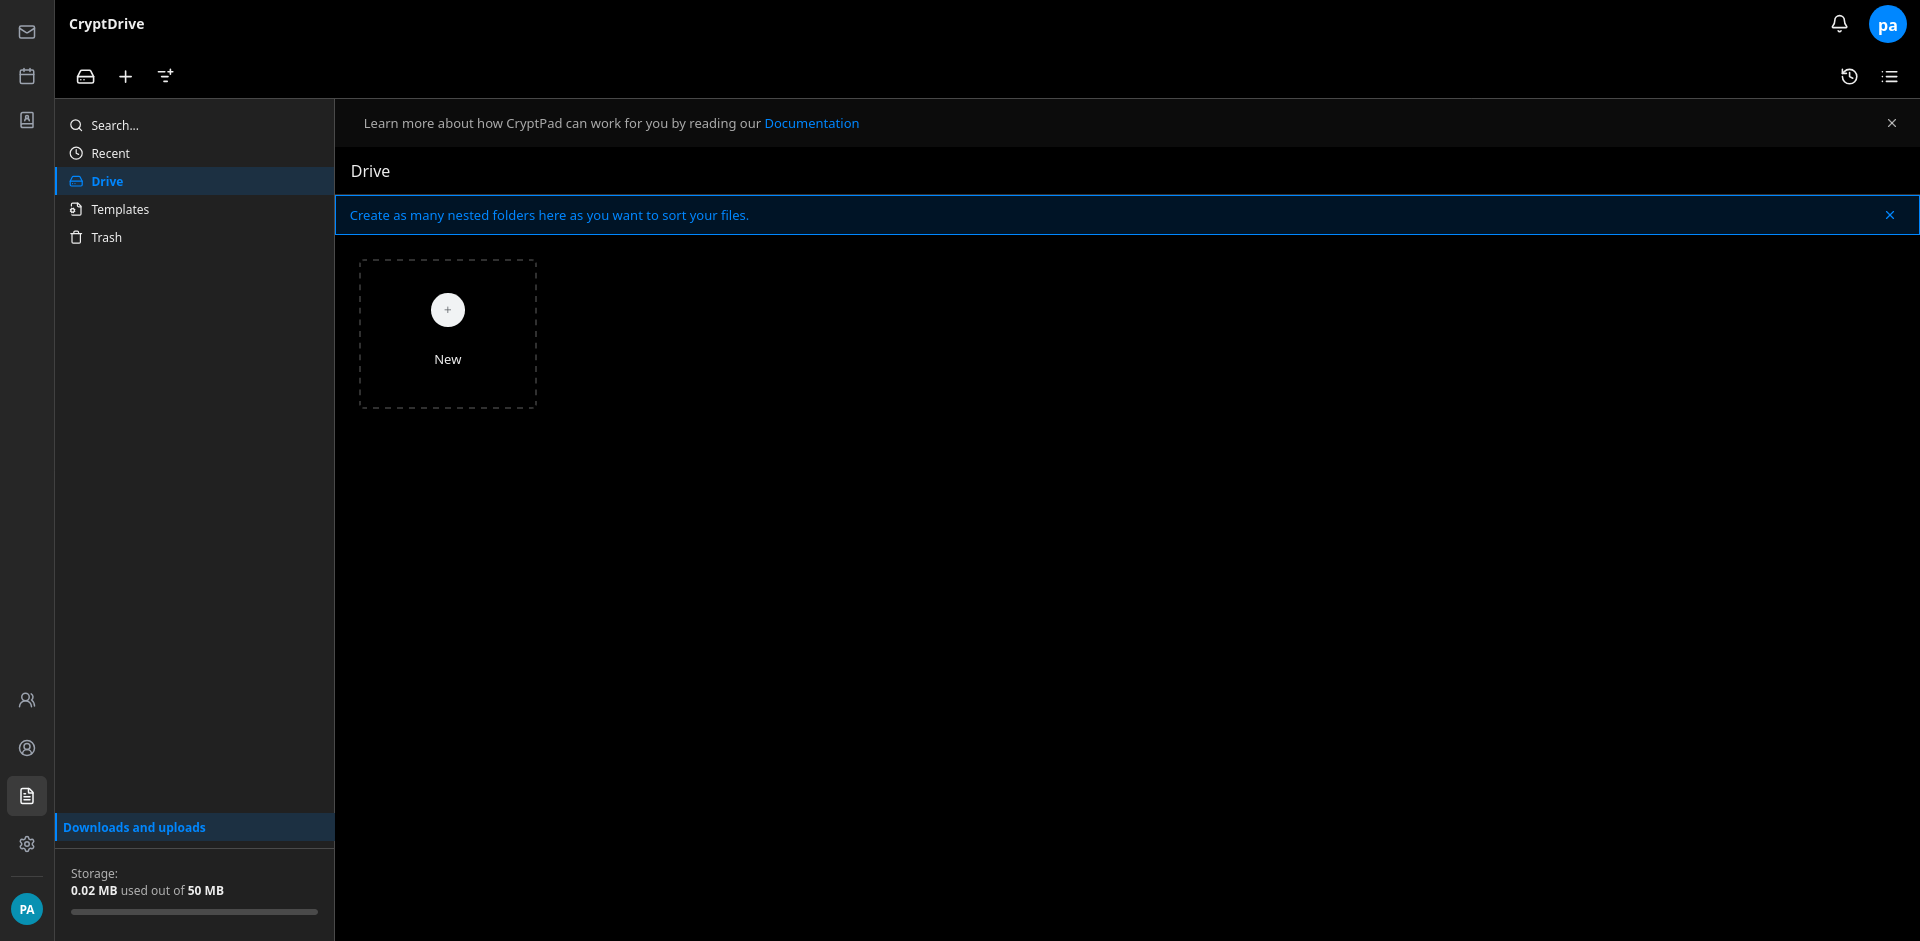The image size is (1920, 941).
Task: Open the filter icon in the toolbar
Action: pos(166,76)
